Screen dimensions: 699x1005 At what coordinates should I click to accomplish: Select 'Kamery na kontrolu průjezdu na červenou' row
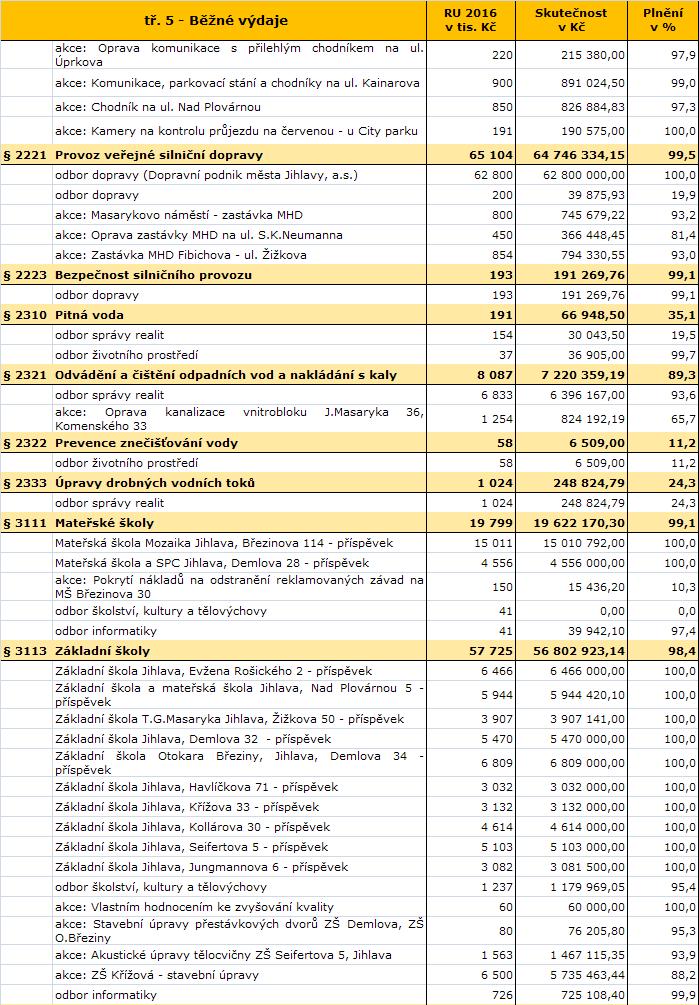coord(349,131)
